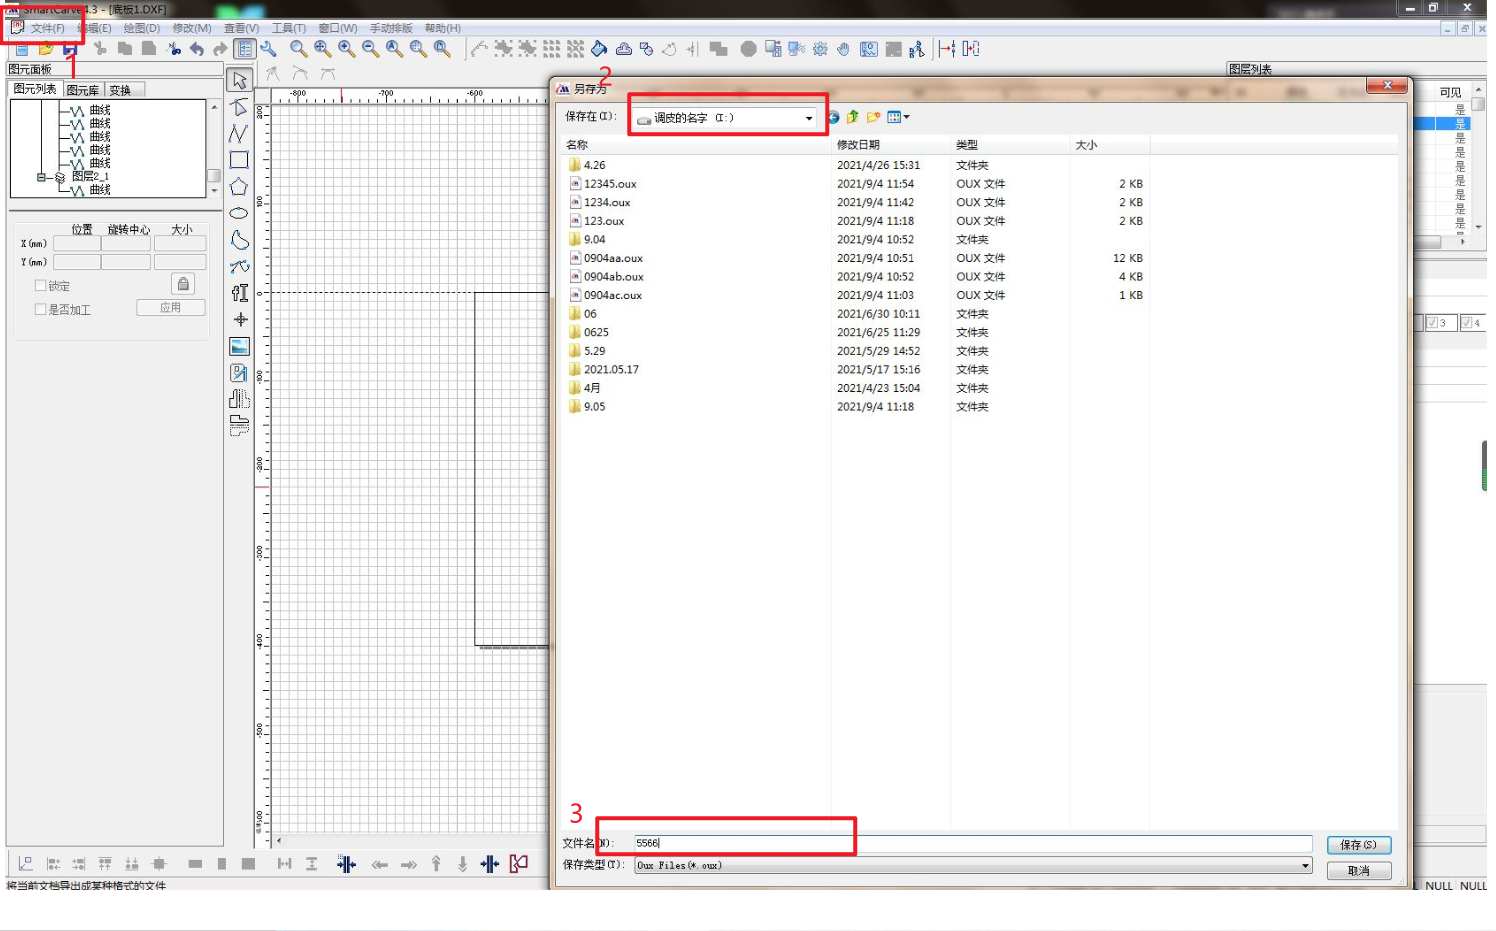
Task: Sort files by the 修改日期 column header
Action: (890, 145)
